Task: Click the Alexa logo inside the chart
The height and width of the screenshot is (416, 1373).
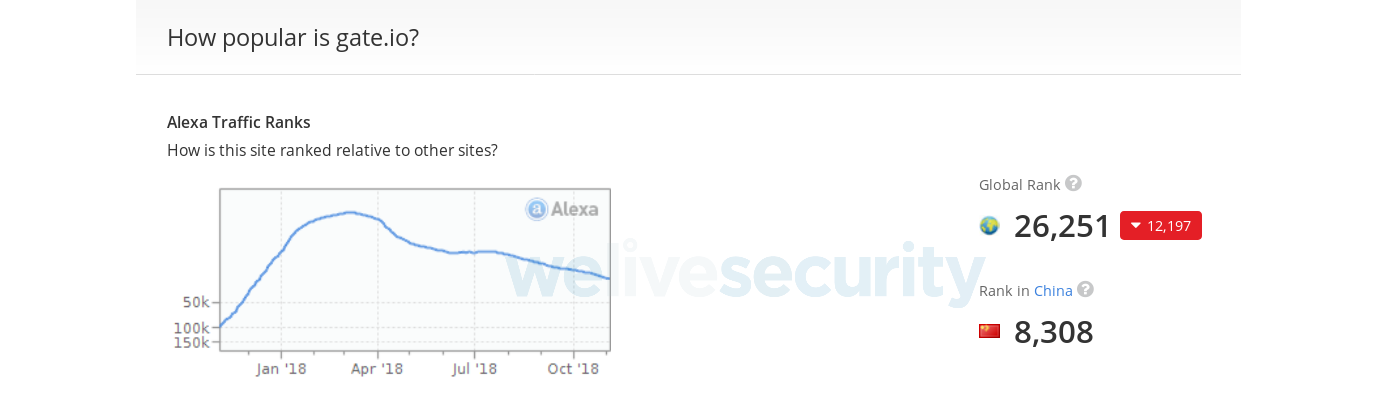Action: tap(562, 209)
